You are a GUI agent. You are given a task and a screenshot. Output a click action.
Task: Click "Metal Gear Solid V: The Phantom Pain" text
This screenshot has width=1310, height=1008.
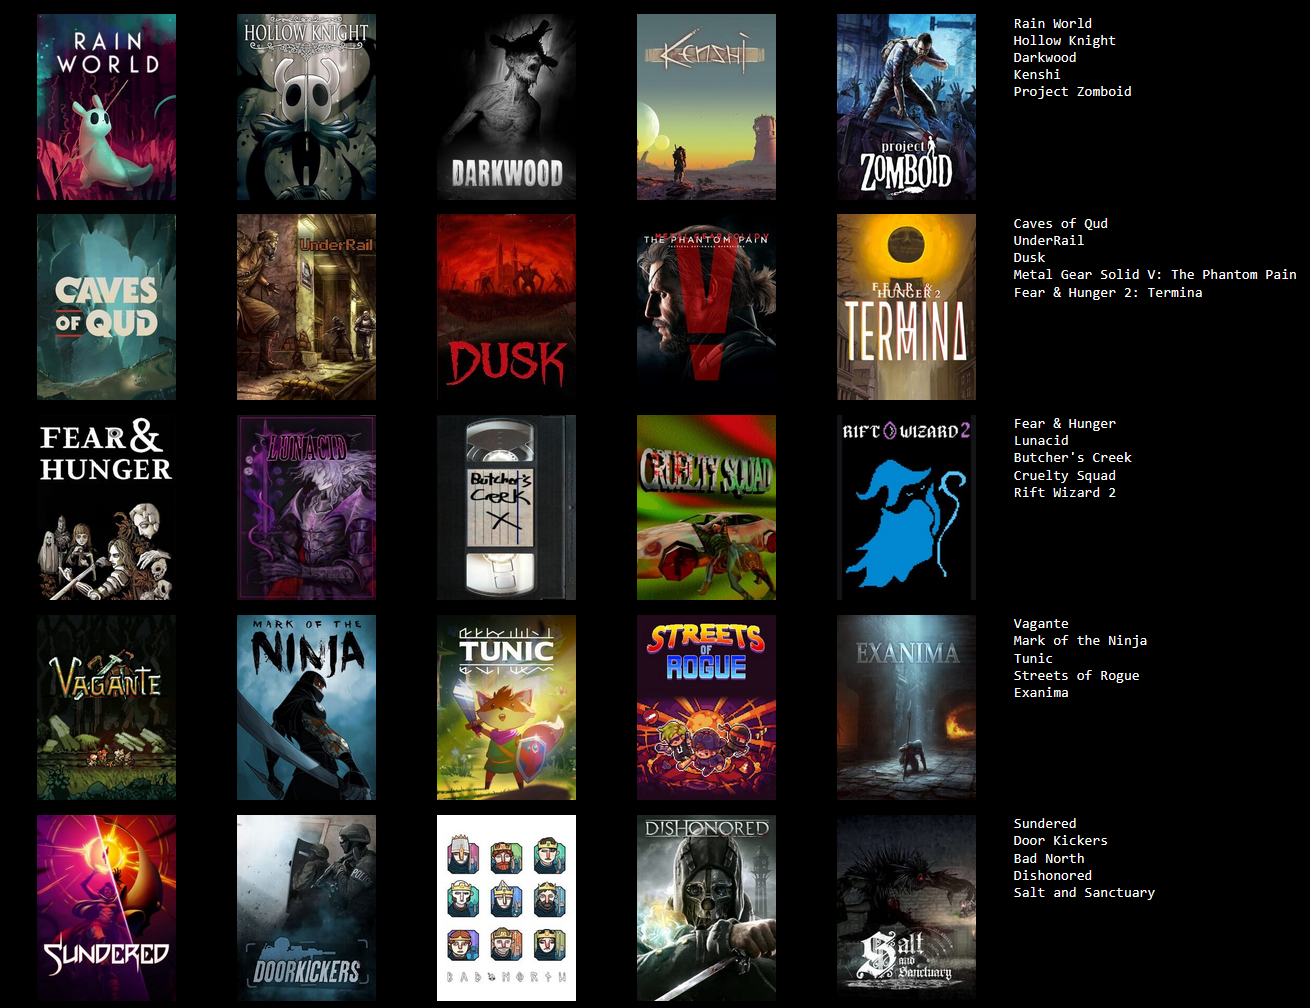(x=1155, y=274)
